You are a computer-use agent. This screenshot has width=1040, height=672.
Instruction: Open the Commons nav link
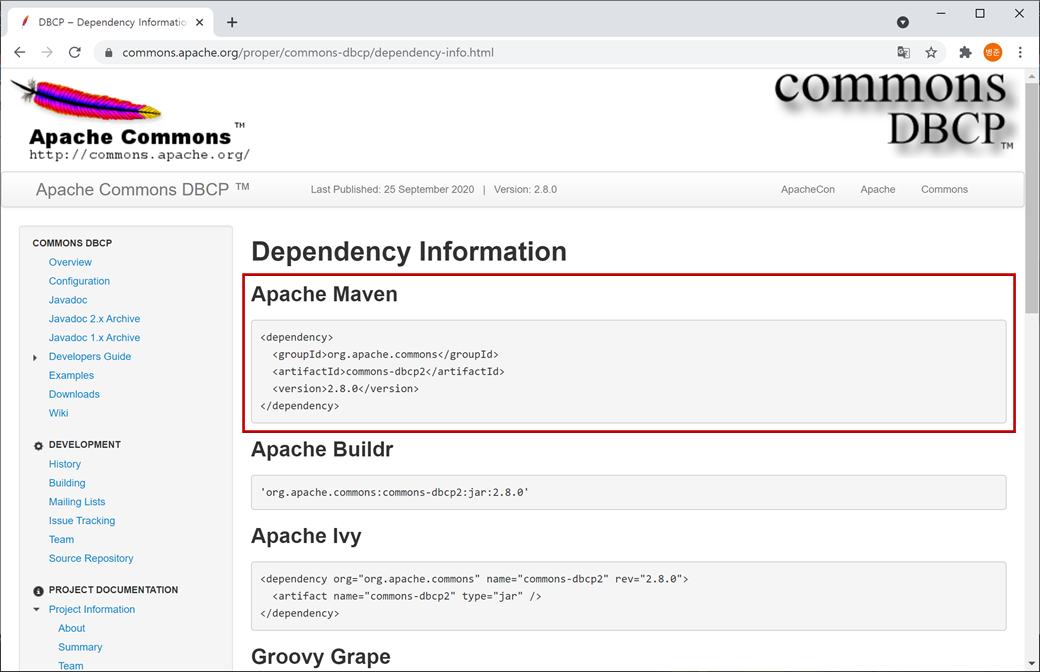(x=944, y=190)
